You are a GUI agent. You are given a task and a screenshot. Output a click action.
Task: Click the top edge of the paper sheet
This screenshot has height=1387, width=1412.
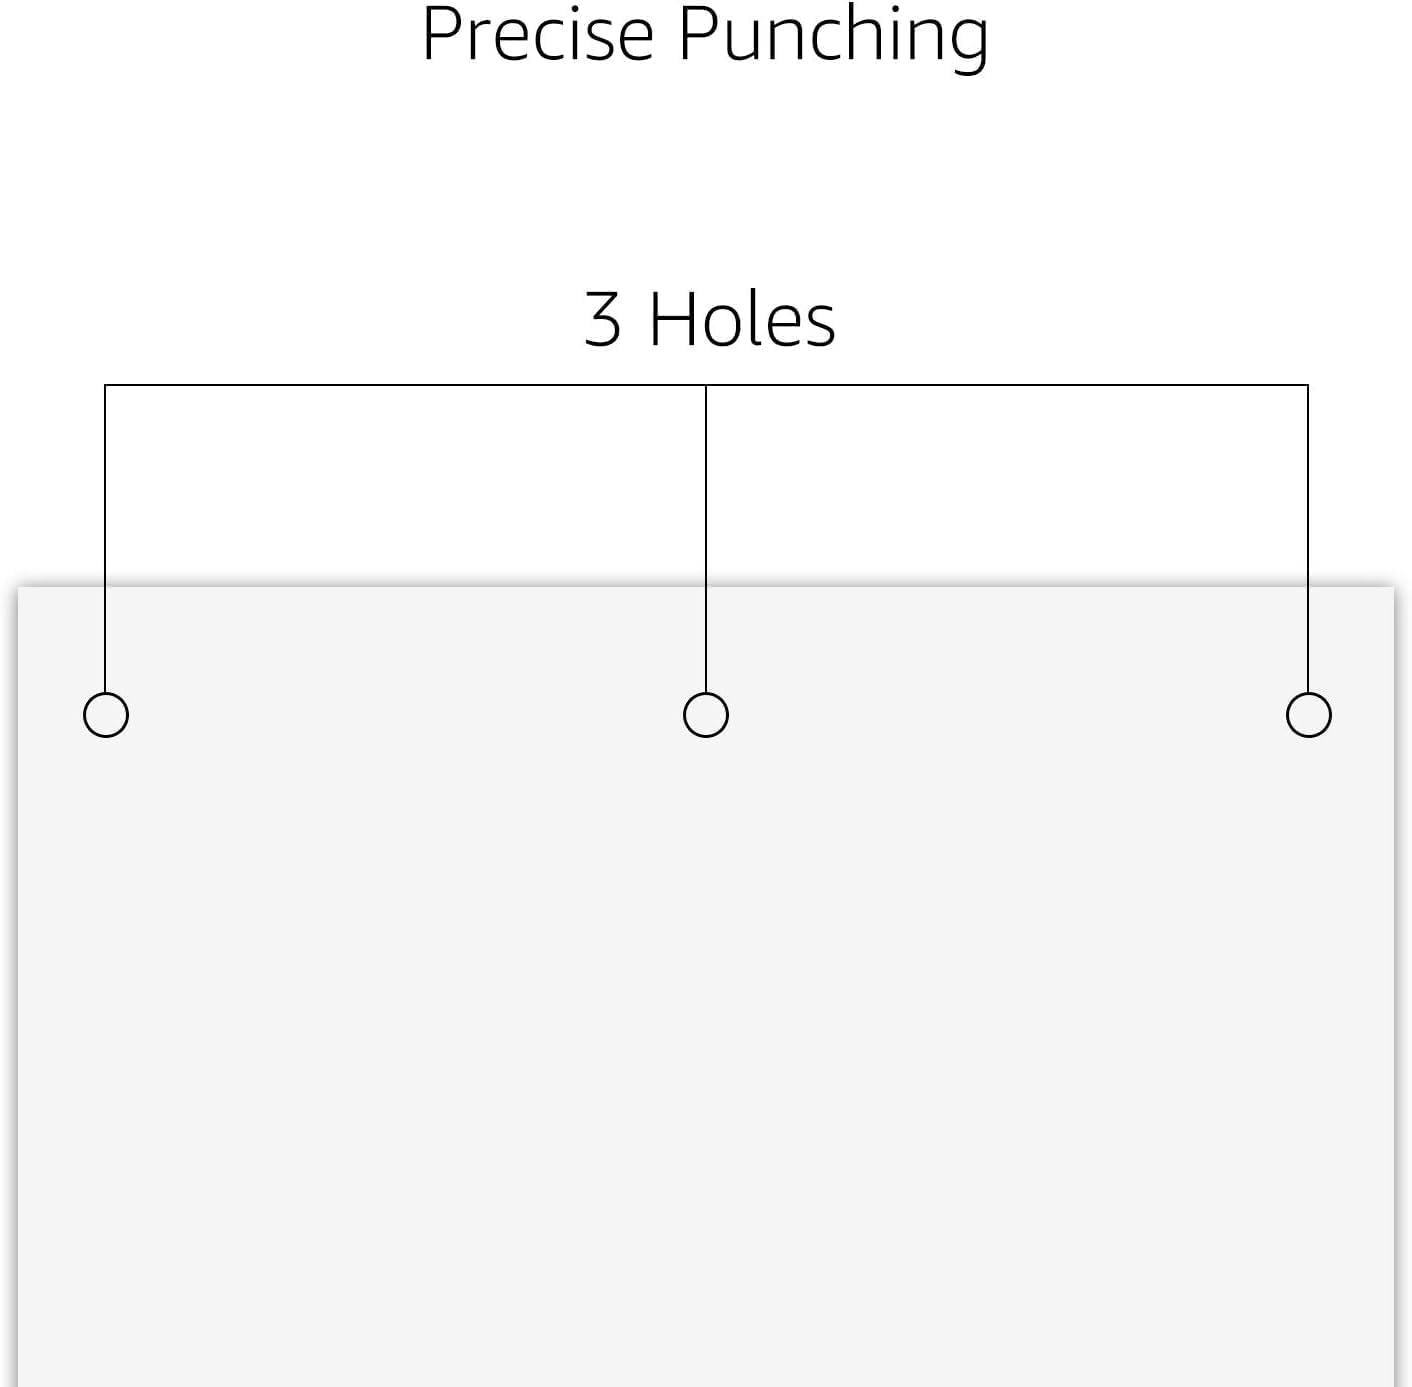400,588
